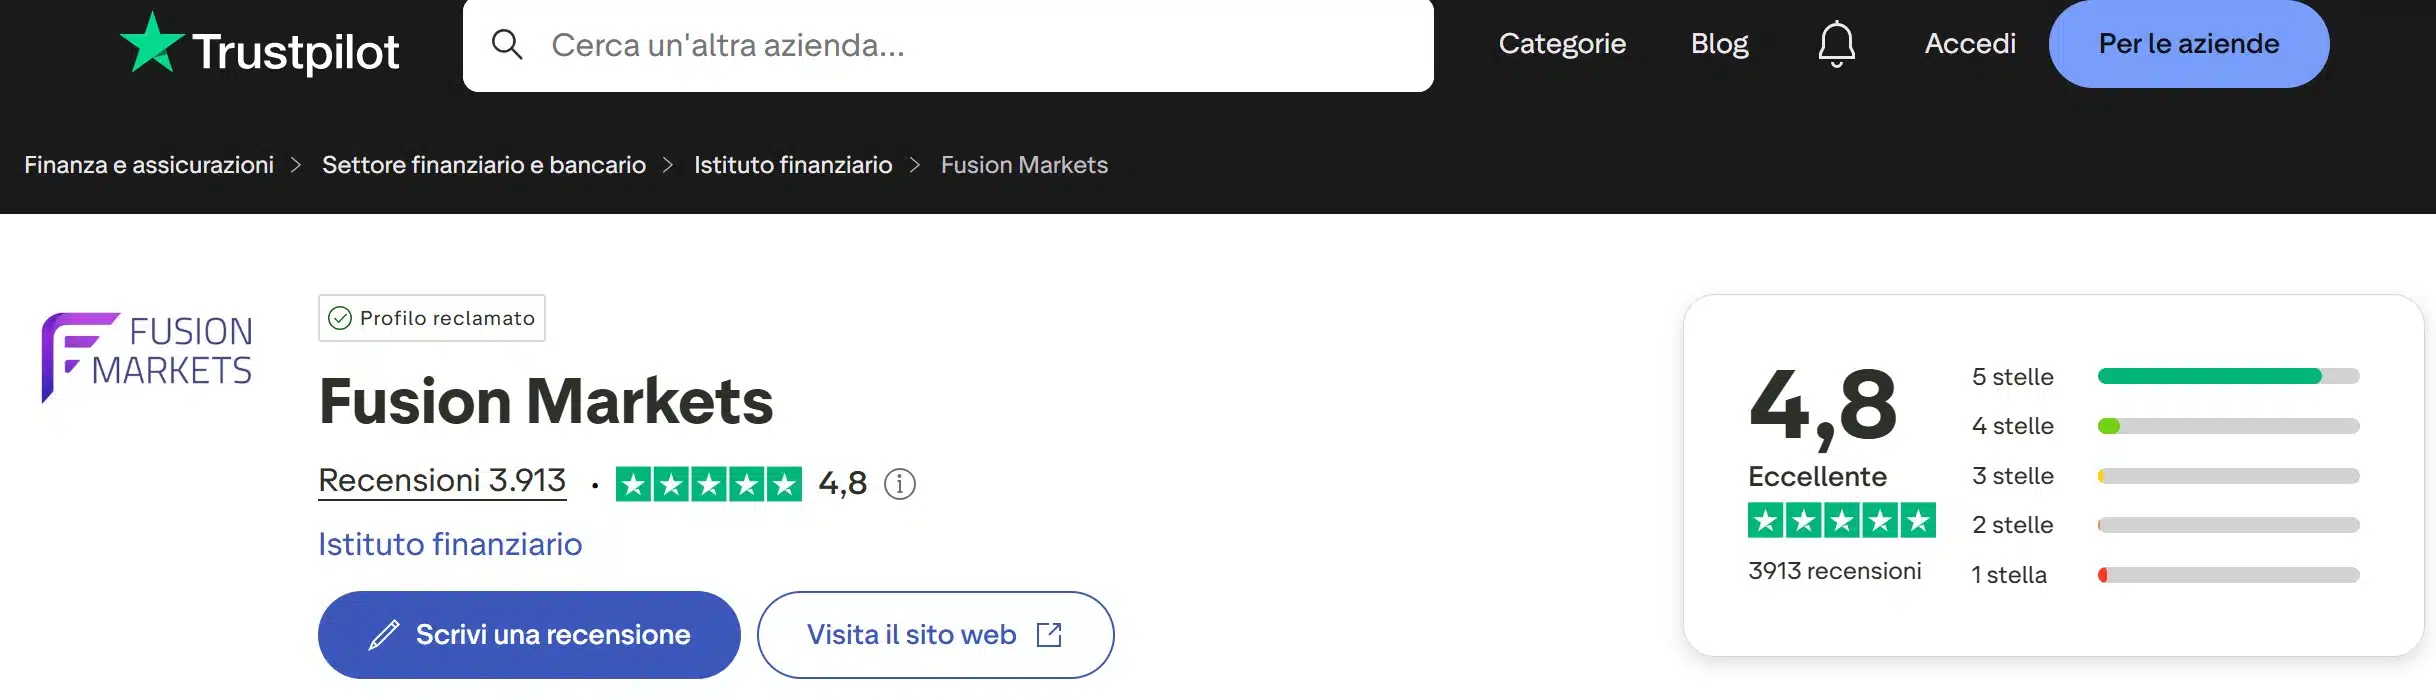Click the TrustScore stars under Eccellente
Image resolution: width=2436 pixels, height=700 pixels.
coord(1841,520)
